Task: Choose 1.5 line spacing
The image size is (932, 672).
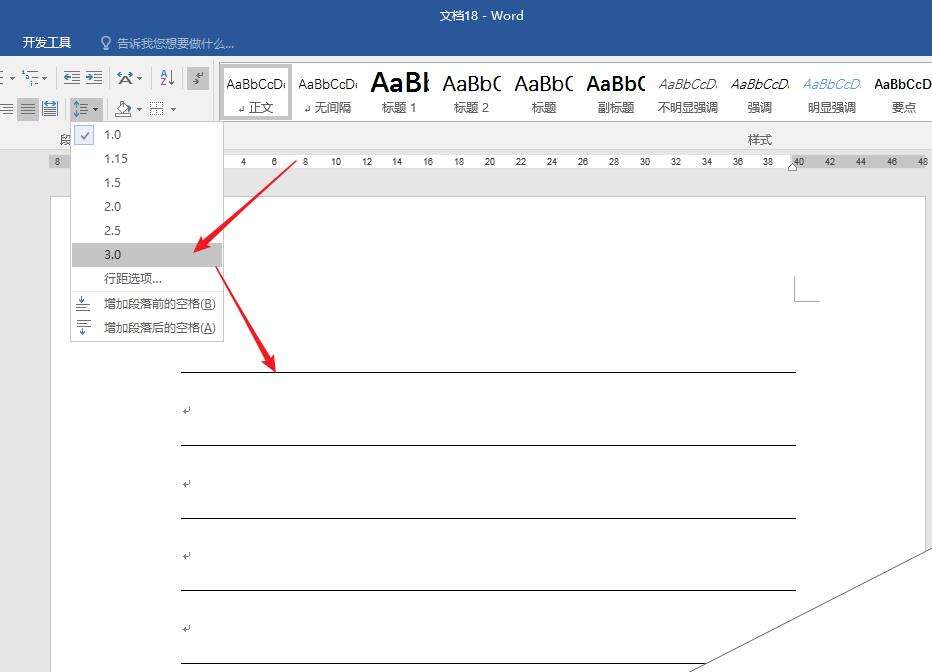Action: (147, 182)
